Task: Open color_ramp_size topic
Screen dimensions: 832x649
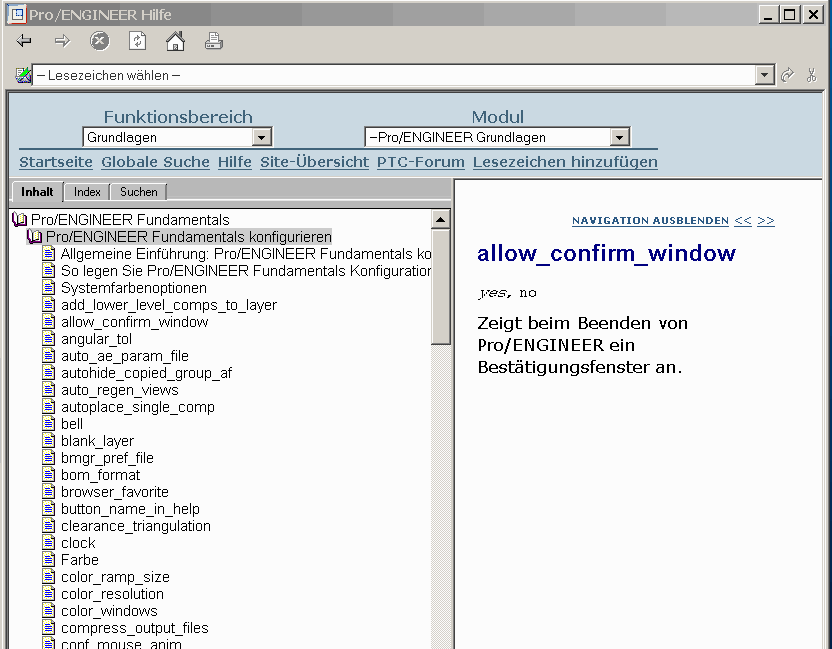Action: pyautogui.click(x=115, y=576)
